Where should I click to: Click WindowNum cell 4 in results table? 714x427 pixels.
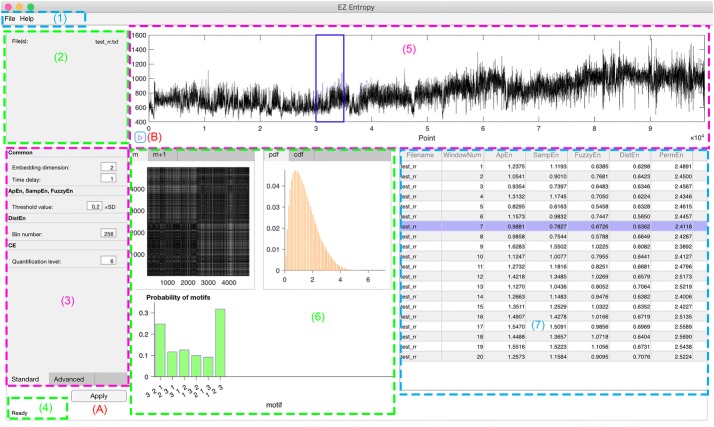[462, 196]
